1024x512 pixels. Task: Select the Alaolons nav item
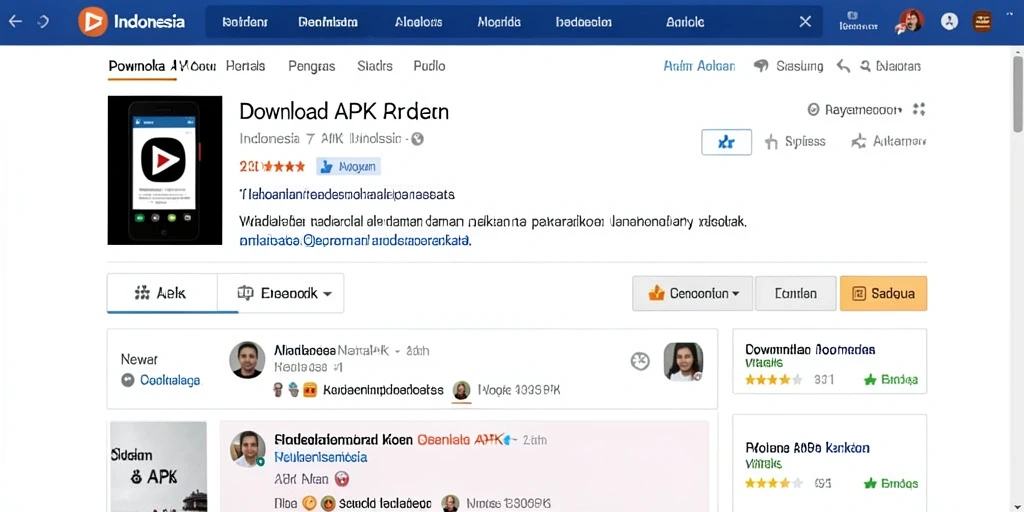point(419,22)
